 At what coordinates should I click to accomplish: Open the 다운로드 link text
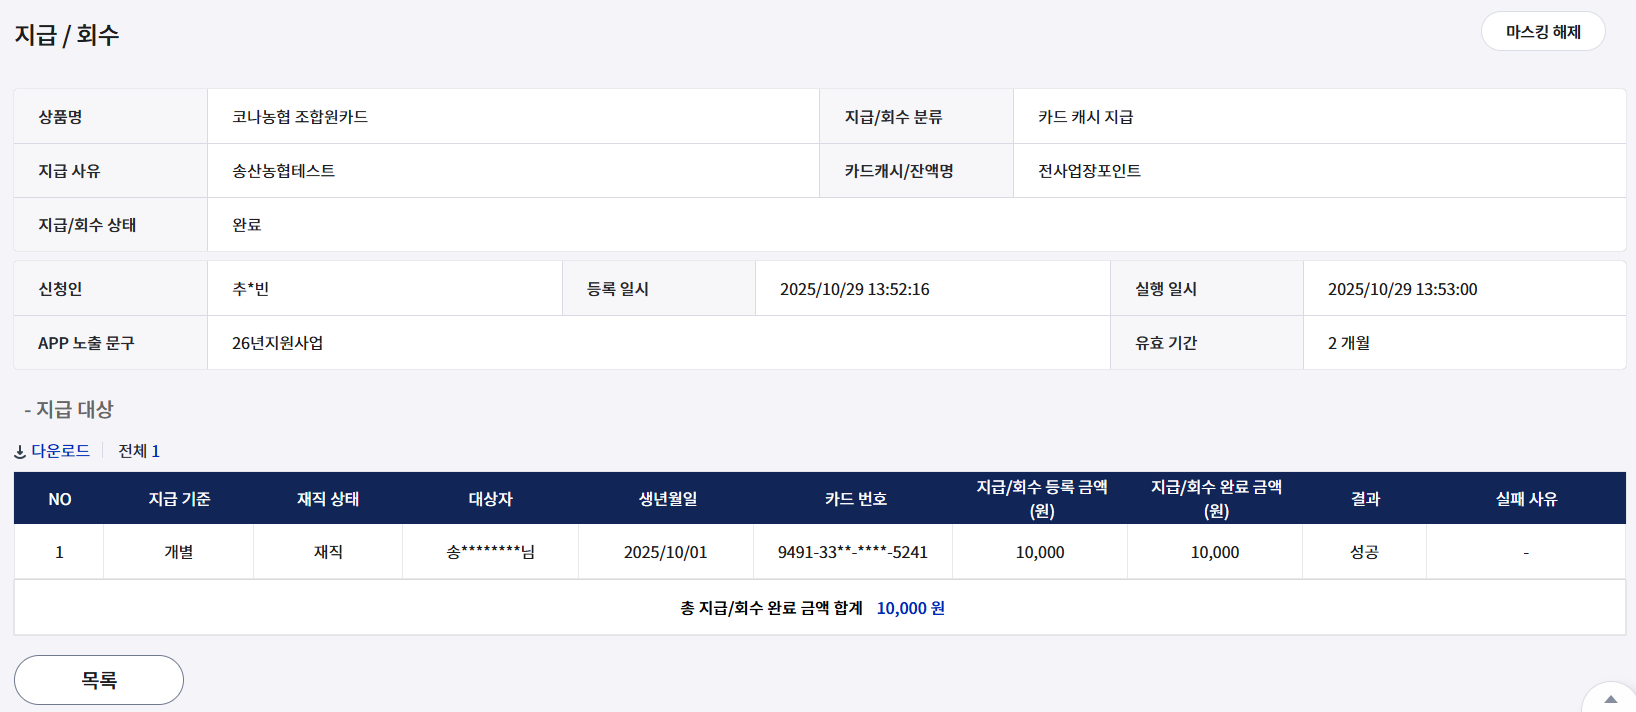(x=61, y=451)
